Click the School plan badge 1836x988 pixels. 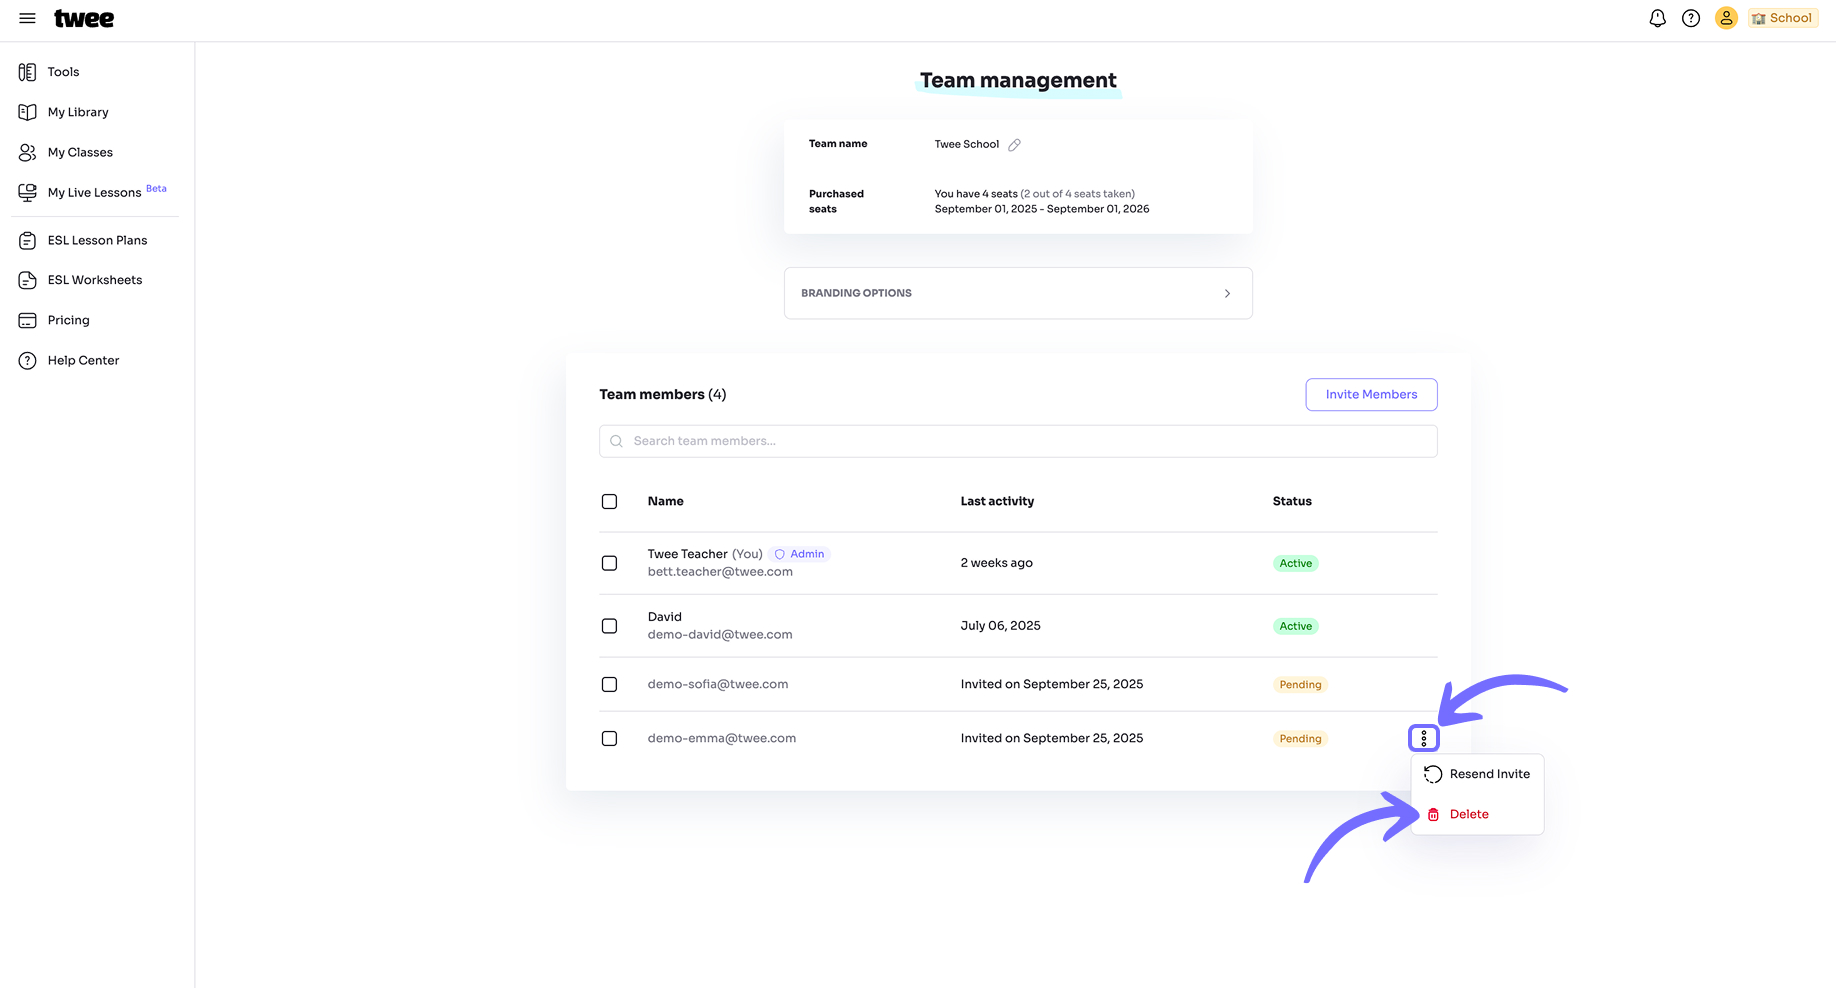pyautogui.click(x=1782, y=18)
